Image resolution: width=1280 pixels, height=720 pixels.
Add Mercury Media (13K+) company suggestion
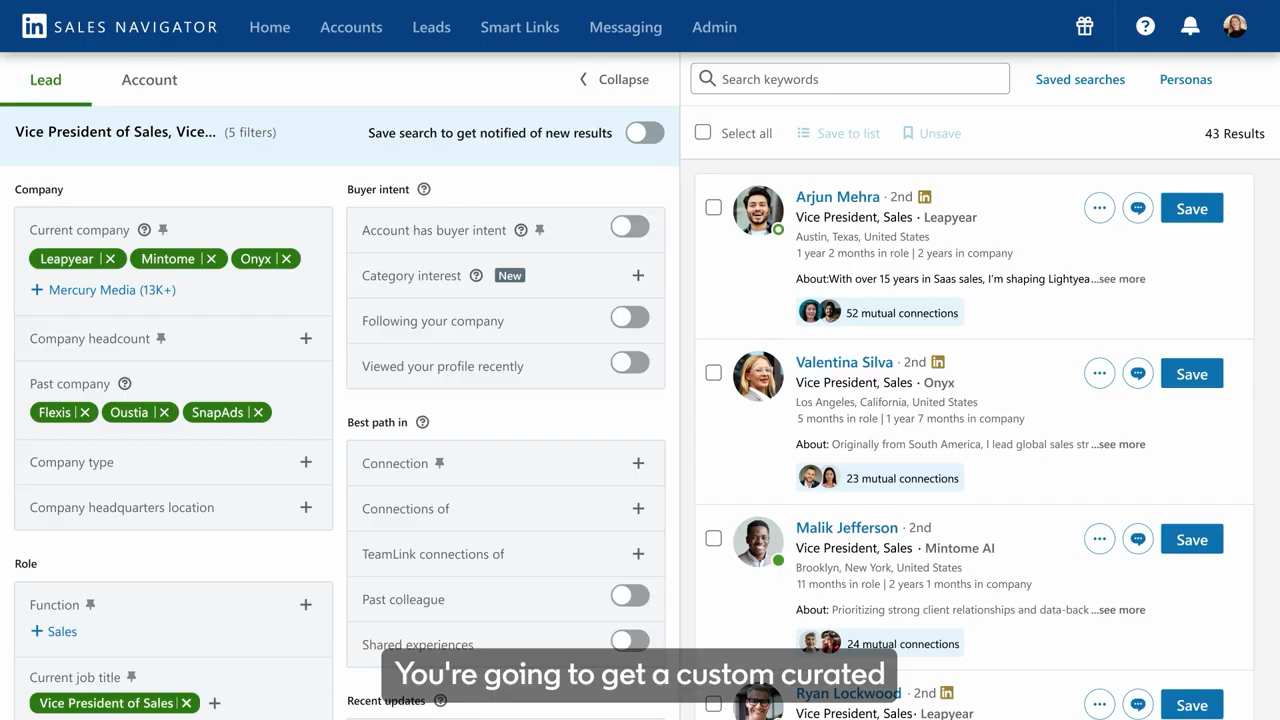click(103, 290)
